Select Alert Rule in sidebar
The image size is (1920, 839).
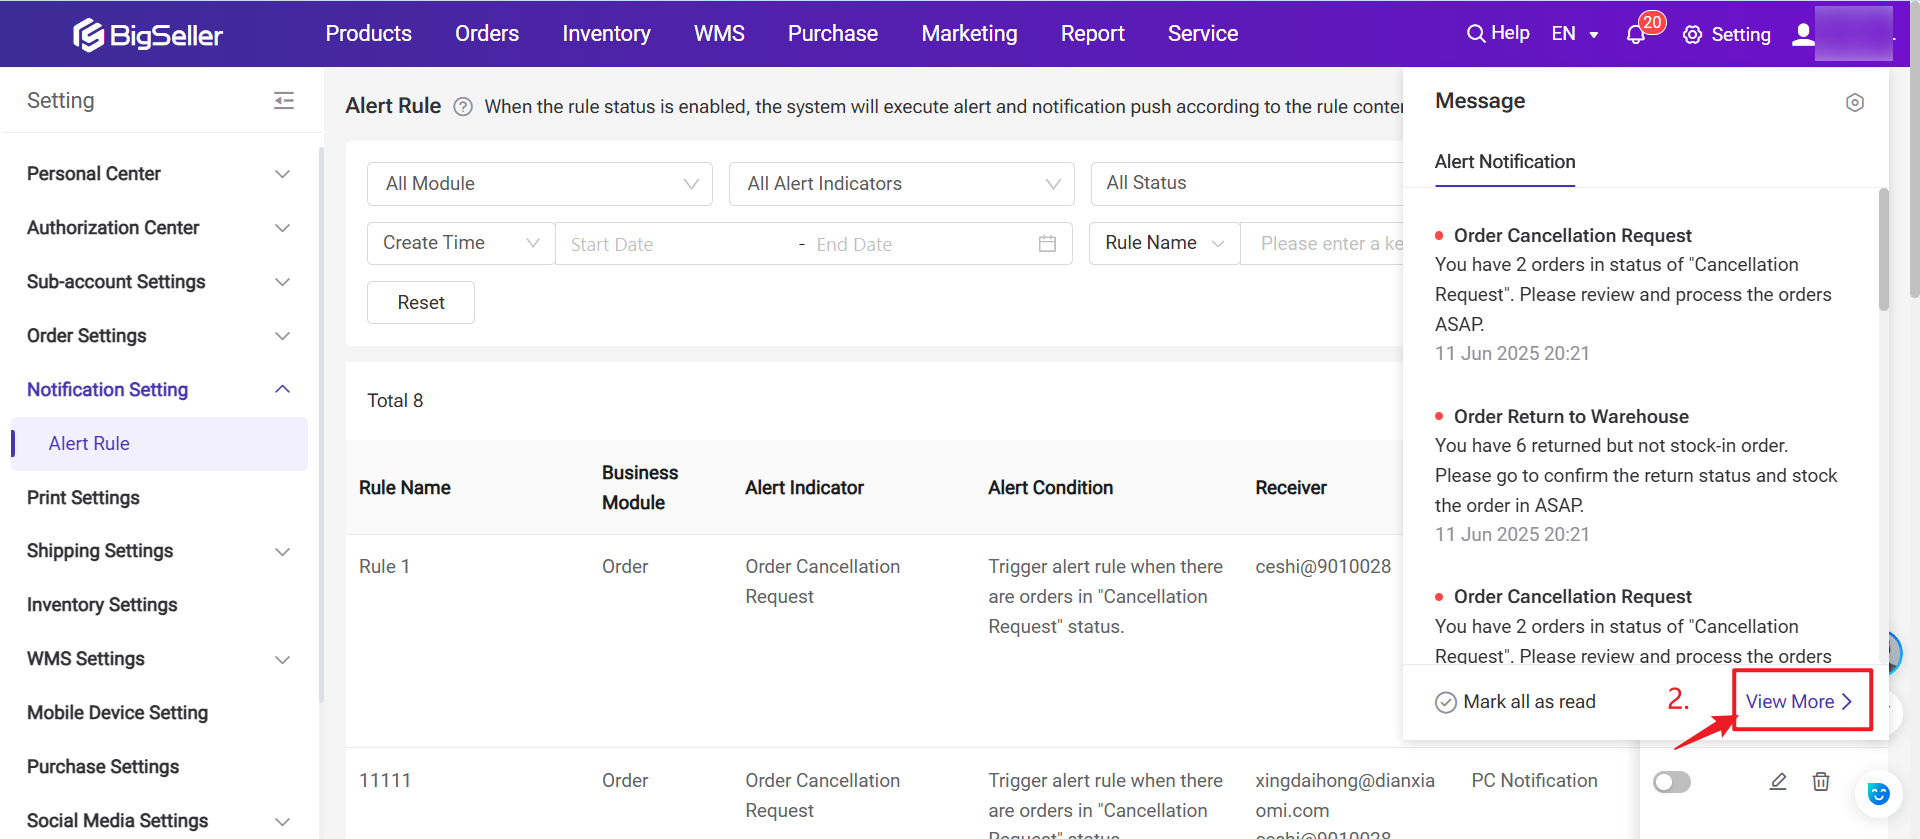(x=160, y=444)
